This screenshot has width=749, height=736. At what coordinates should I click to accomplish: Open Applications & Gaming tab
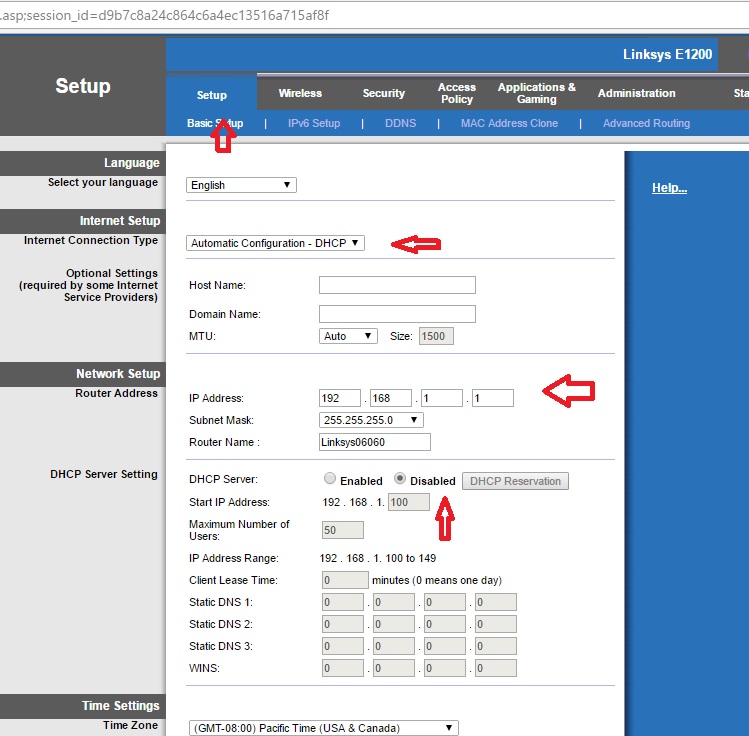pyautogui.click(x=536, y=93)
